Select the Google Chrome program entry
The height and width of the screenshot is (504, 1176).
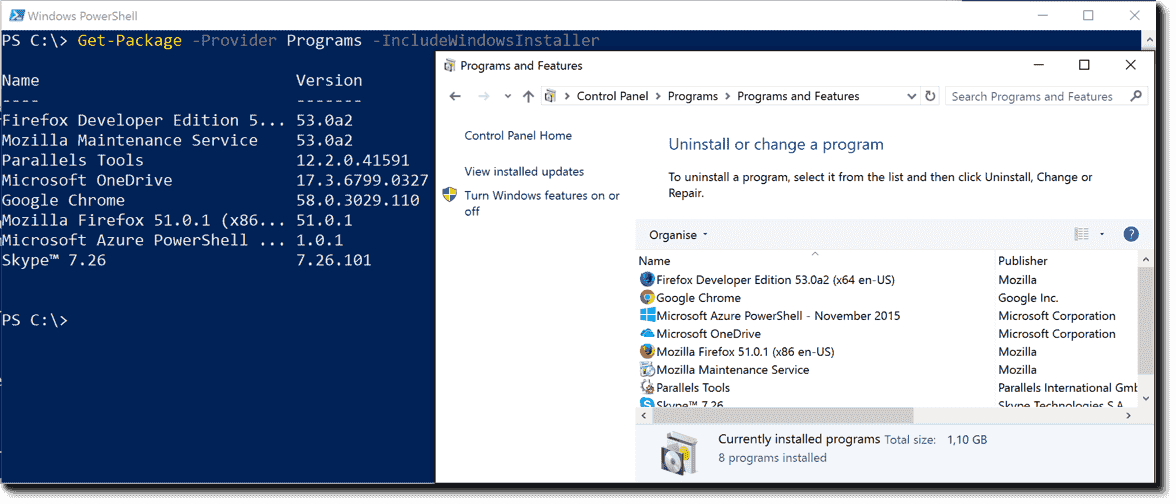click(698, 298)
